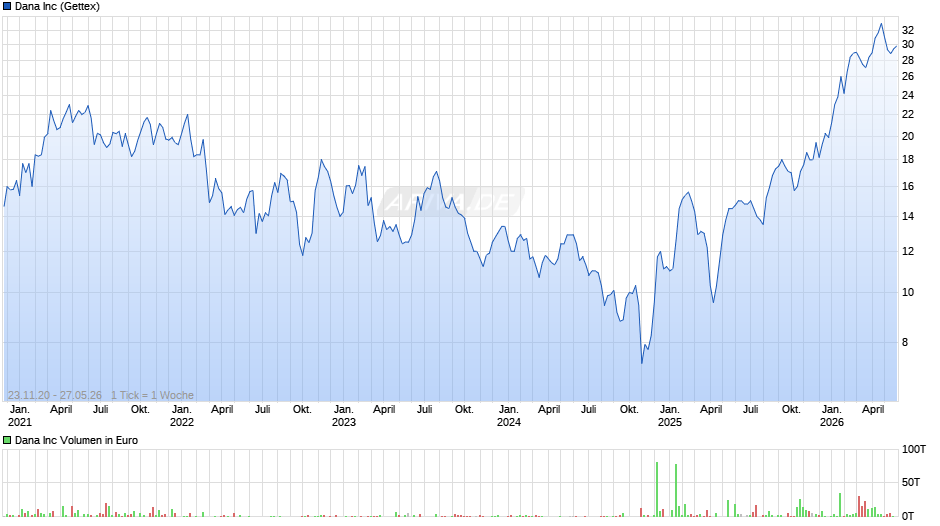Click the volume axis label 50T

pyautogui.click(x=911, y=482)
